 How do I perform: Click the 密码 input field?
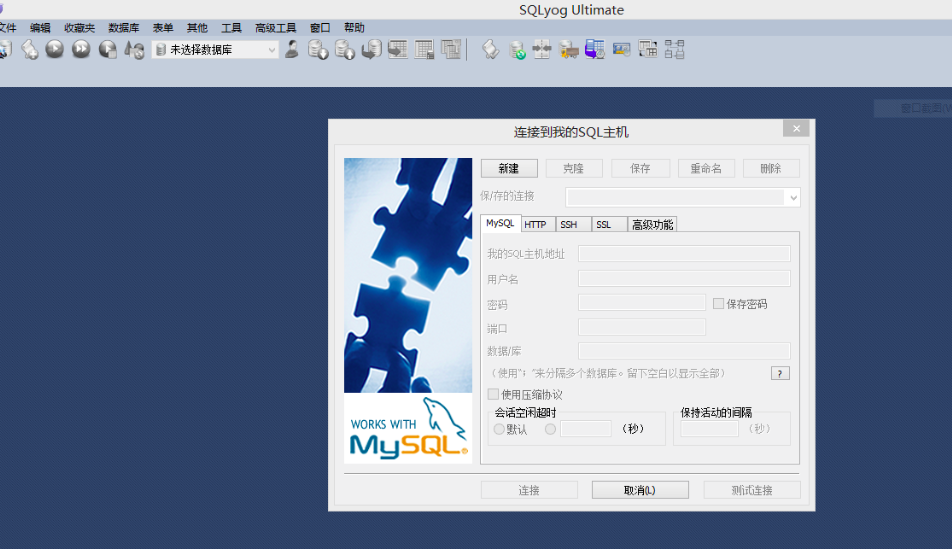tap(642, 302)
